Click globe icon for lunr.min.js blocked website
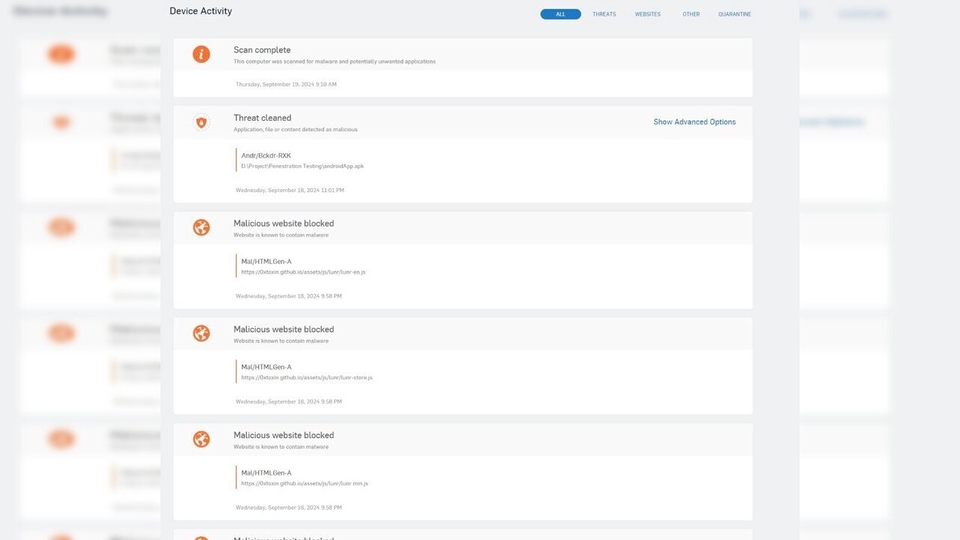The height and width of the screenshot is (540, 960). tap(201, 439)
